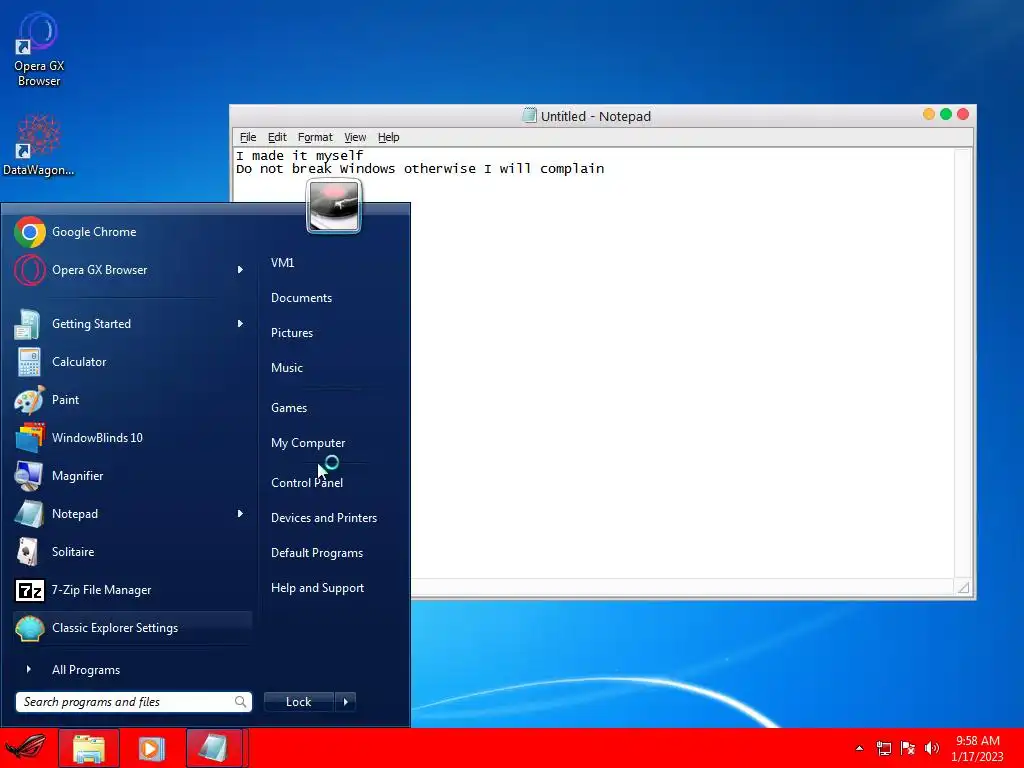Expand Notepad jump list arrow
The image size is (1024, 768).
(240, 514)
